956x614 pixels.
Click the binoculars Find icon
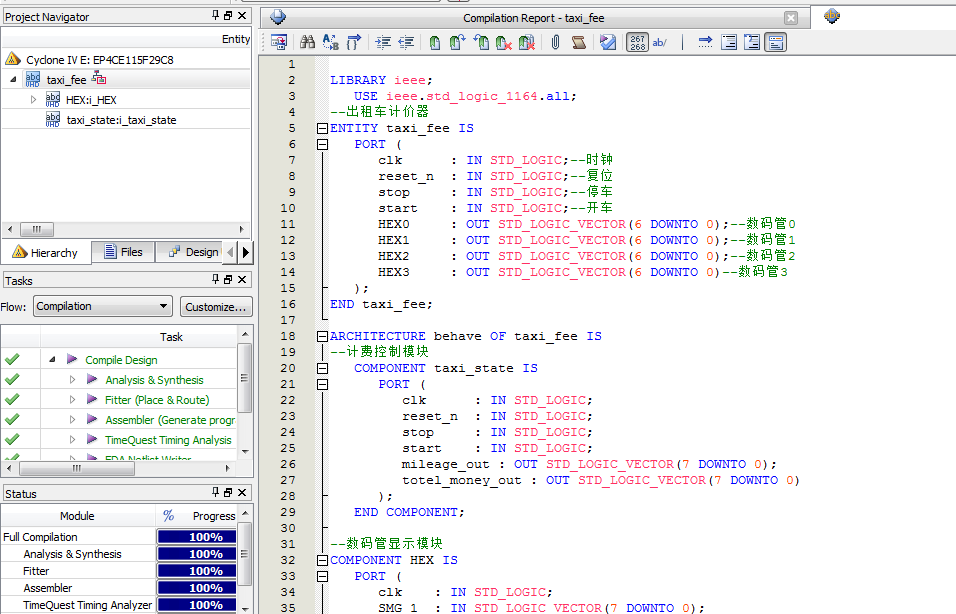point(308,42)
